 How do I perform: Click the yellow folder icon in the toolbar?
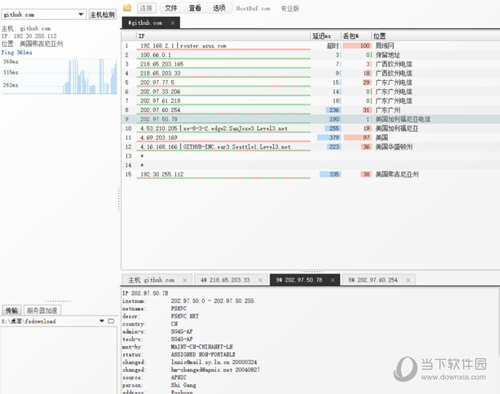[x=127, y=8]
